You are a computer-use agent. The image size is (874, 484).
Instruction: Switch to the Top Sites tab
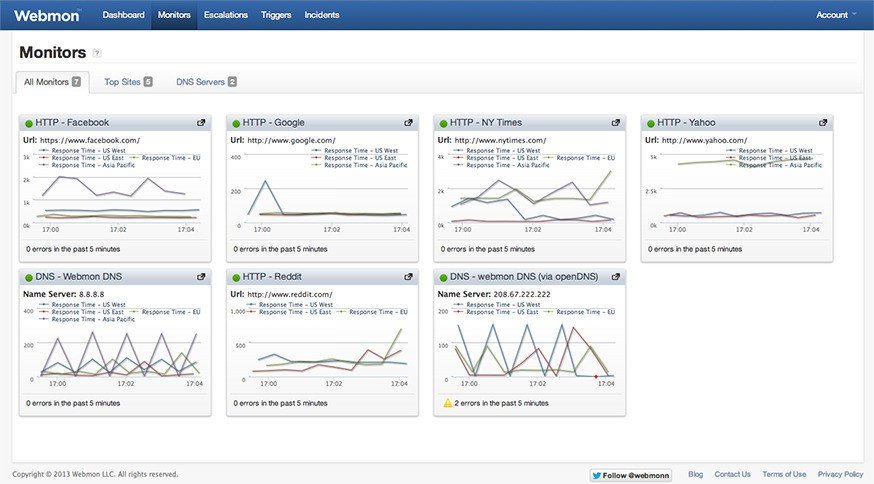point(128,82)
